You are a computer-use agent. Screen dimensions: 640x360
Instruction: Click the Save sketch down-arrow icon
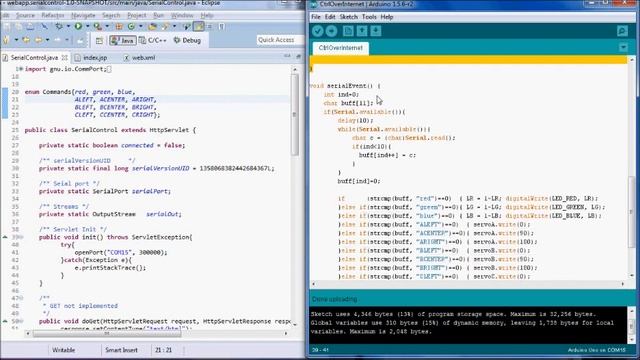tap(376, 31)
